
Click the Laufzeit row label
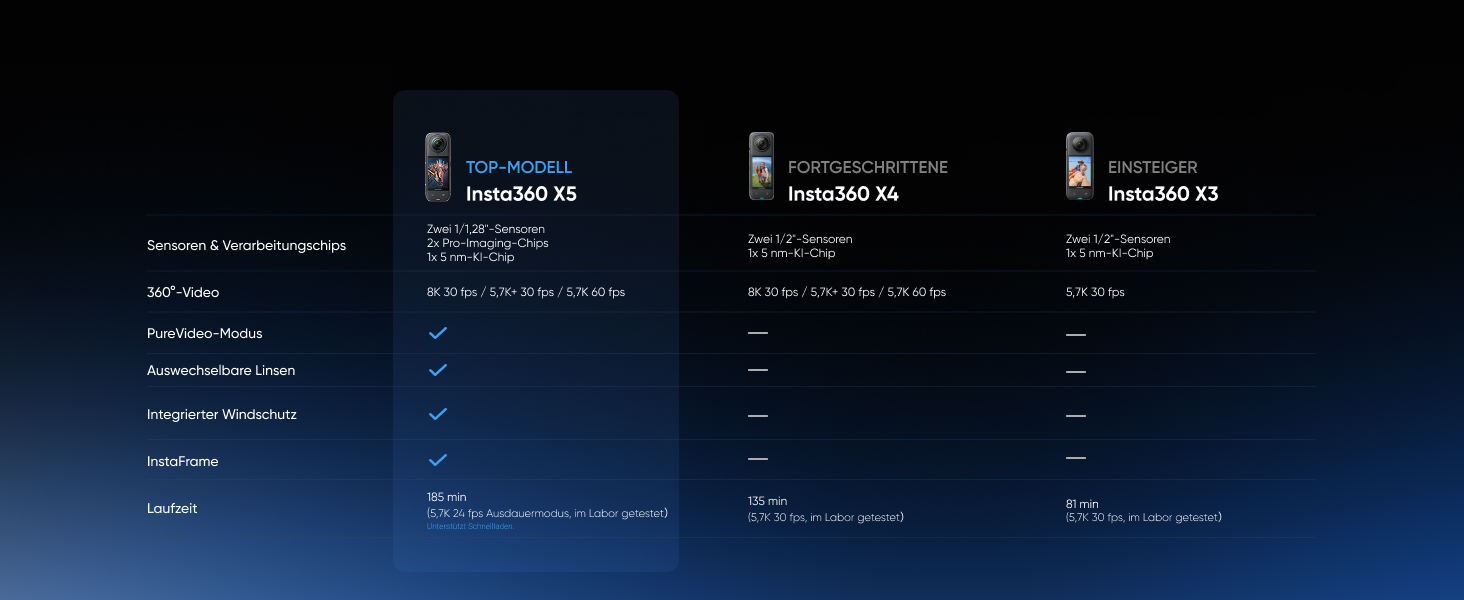172,508
